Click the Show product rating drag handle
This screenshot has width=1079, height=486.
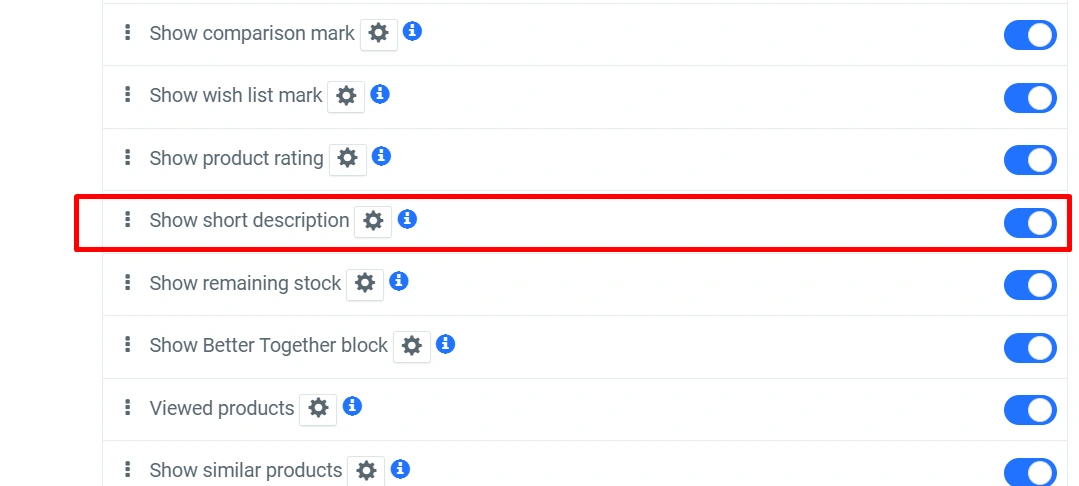[x=127, y=158]
